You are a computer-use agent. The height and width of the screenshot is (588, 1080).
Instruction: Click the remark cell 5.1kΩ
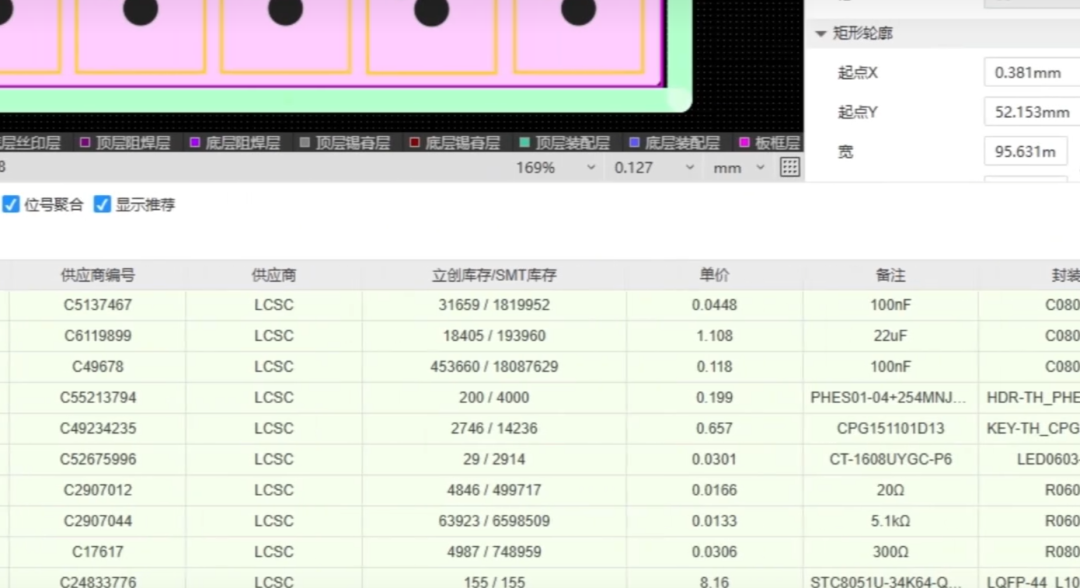click(890, 521)
